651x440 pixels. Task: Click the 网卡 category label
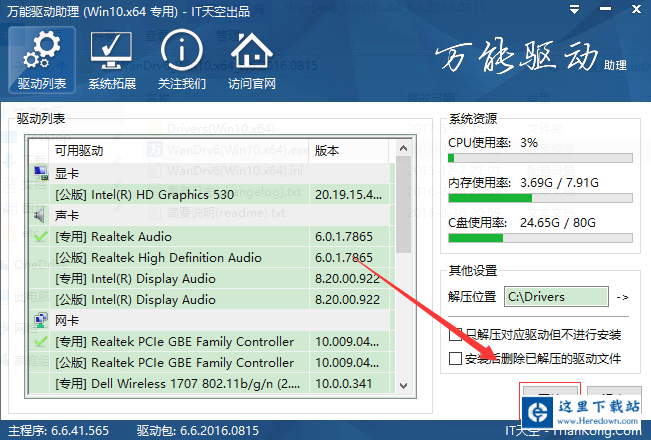click(x=67, y=320)
